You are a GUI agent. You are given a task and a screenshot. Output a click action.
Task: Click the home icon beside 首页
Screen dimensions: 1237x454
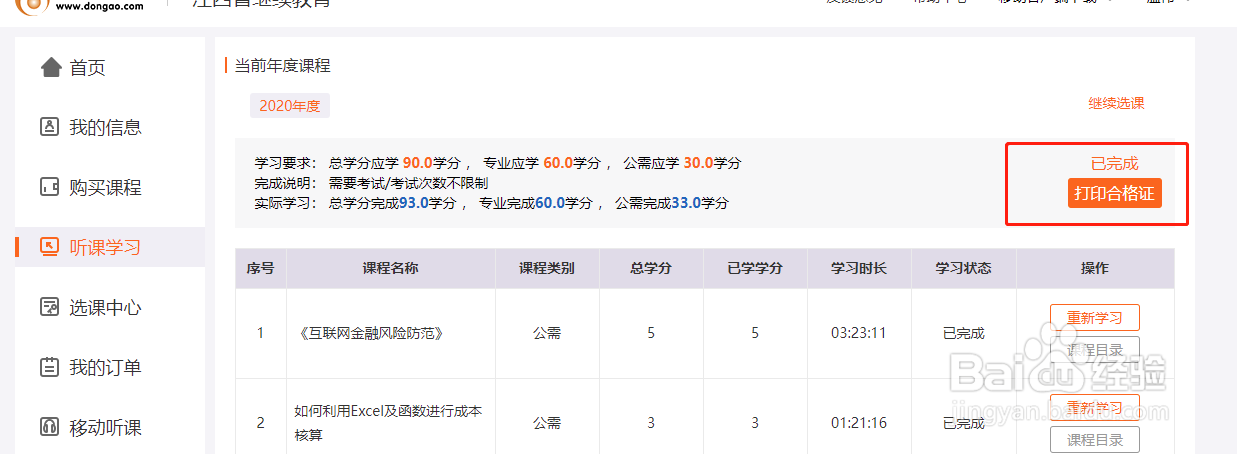click(50, 67)
